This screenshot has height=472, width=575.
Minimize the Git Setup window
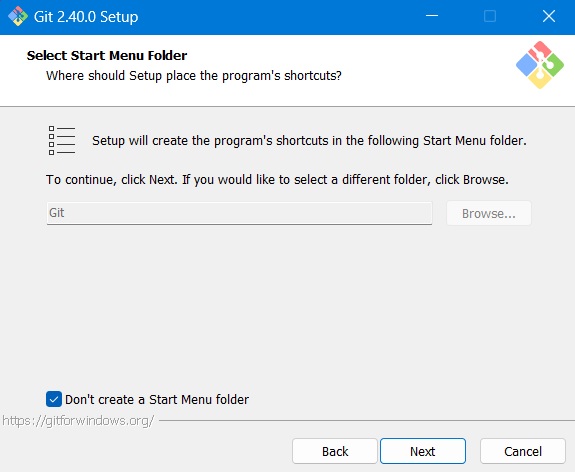point(432,16)
